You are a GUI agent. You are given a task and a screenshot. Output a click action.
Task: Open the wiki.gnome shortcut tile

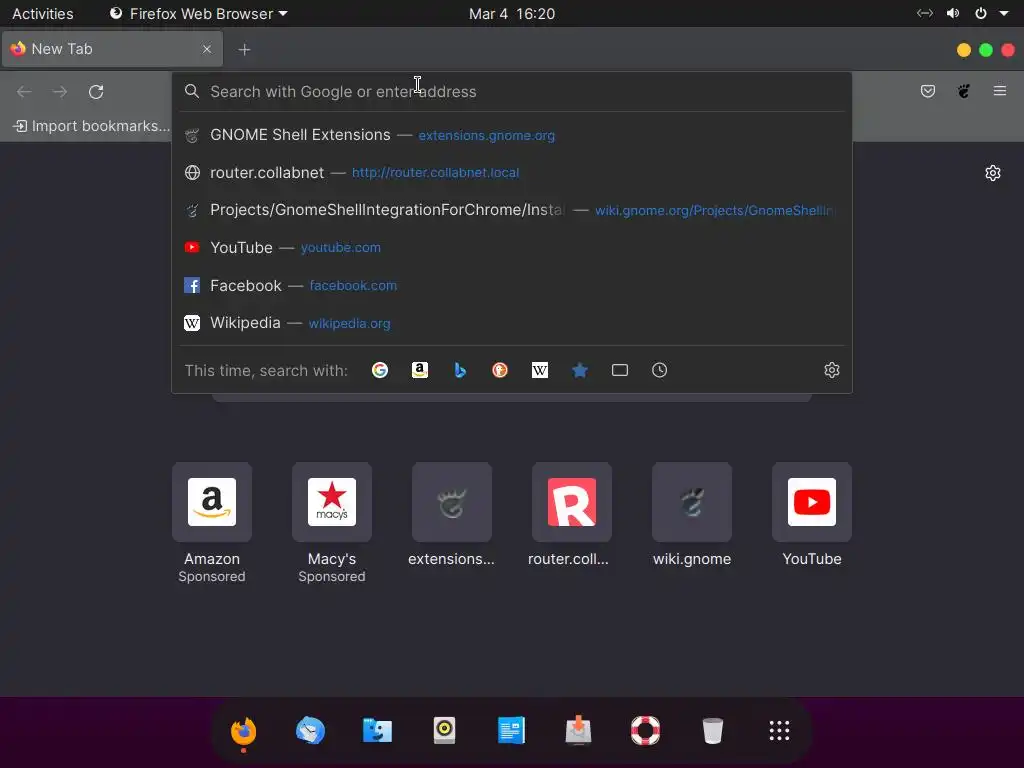pos(692,502)
